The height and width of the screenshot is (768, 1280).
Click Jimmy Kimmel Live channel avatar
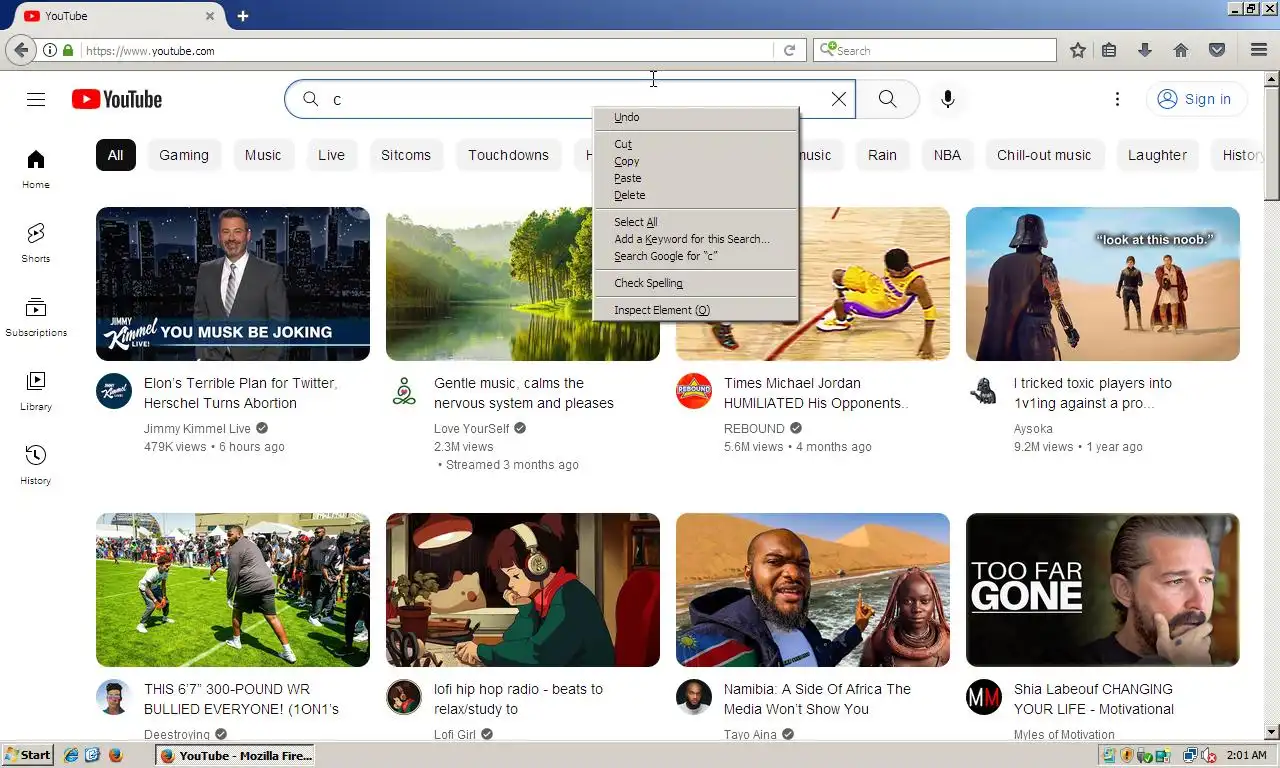(x=114, y=391)
